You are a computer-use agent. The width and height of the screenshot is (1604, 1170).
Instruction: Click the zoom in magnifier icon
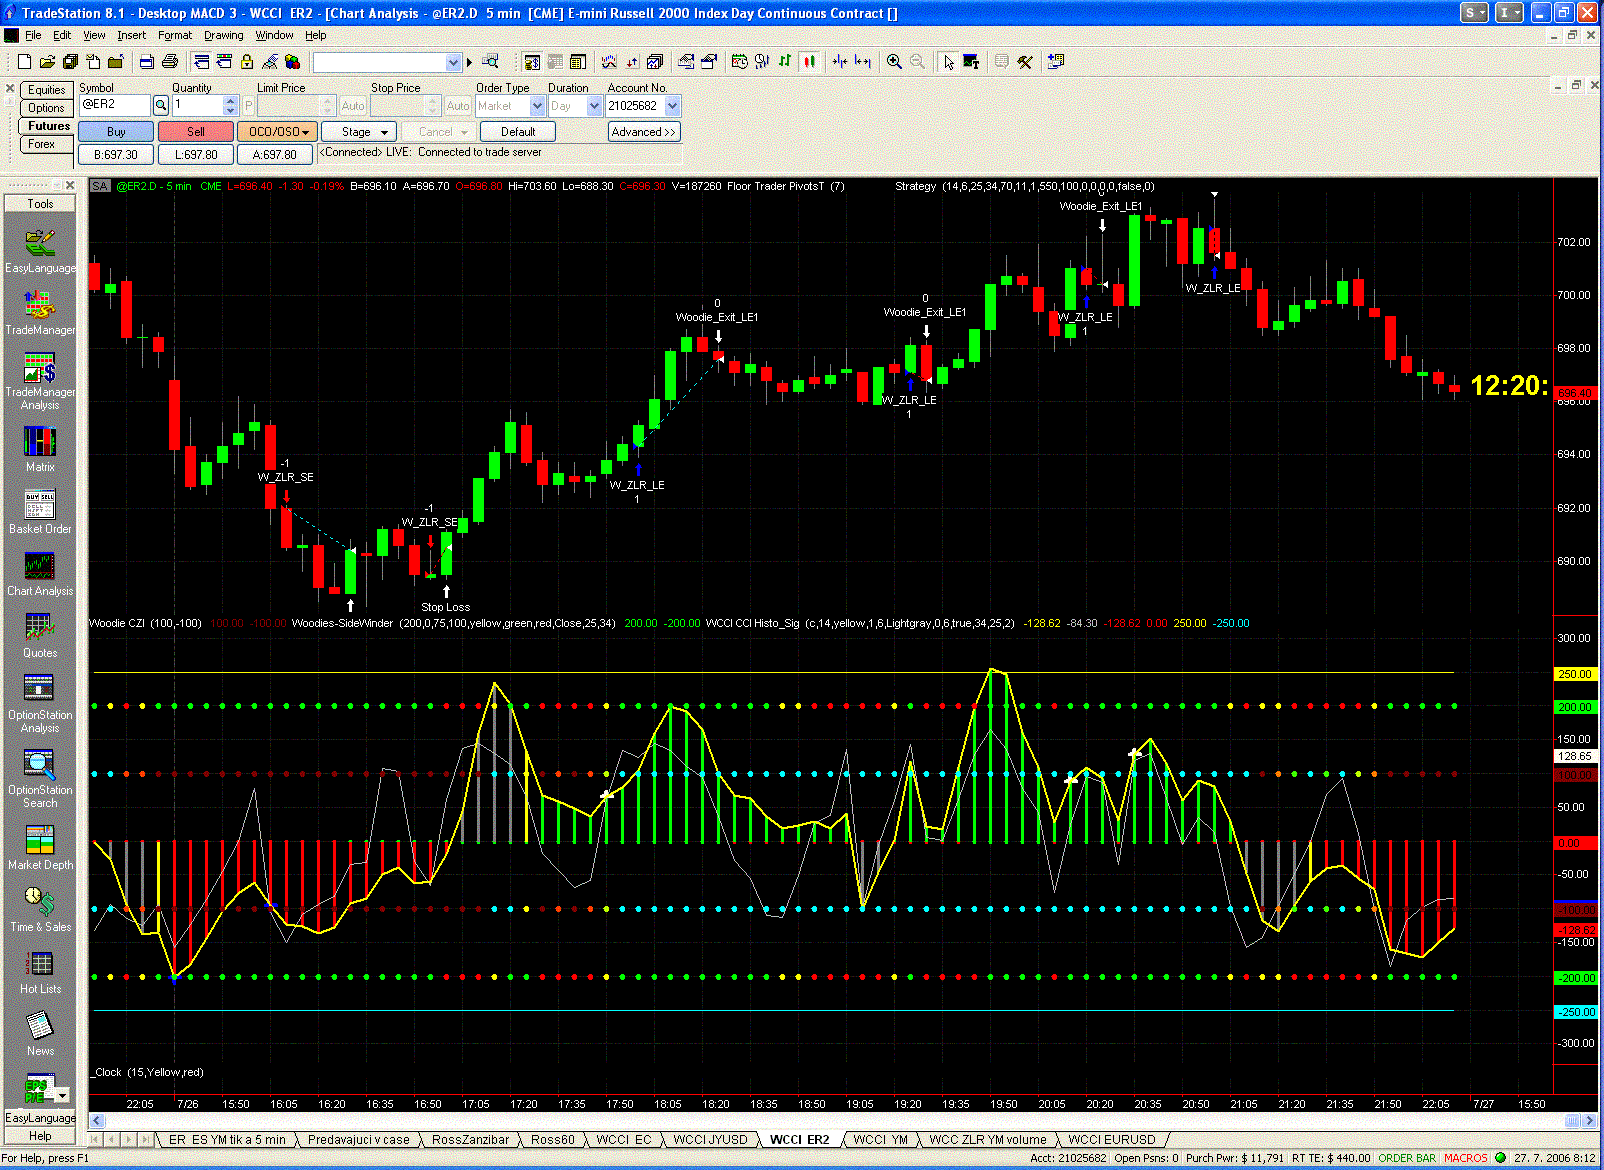point(894,62)
